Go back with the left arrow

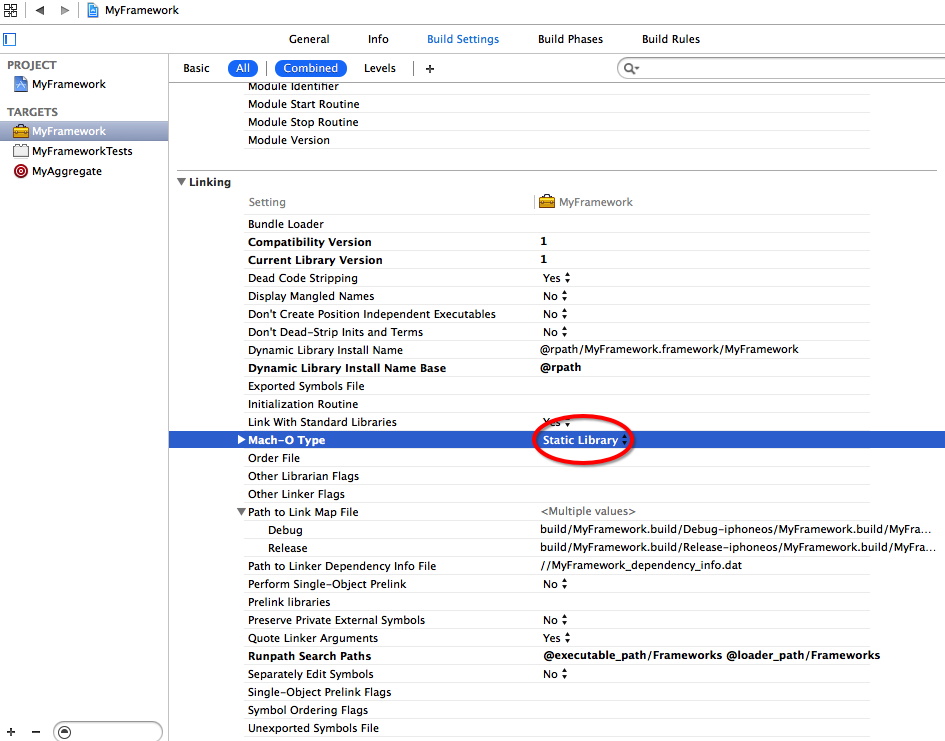point(40,10)
